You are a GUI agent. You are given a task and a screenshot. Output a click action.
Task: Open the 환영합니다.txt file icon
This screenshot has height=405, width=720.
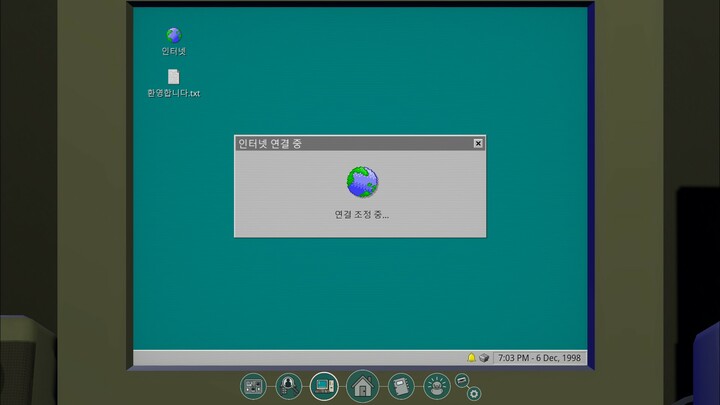click(173, 77)
